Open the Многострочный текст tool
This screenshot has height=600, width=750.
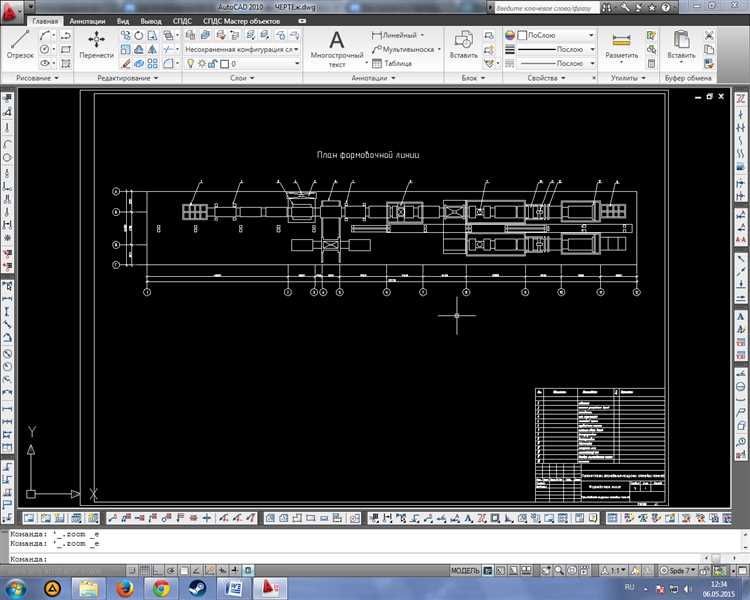[x=337, y=49]
